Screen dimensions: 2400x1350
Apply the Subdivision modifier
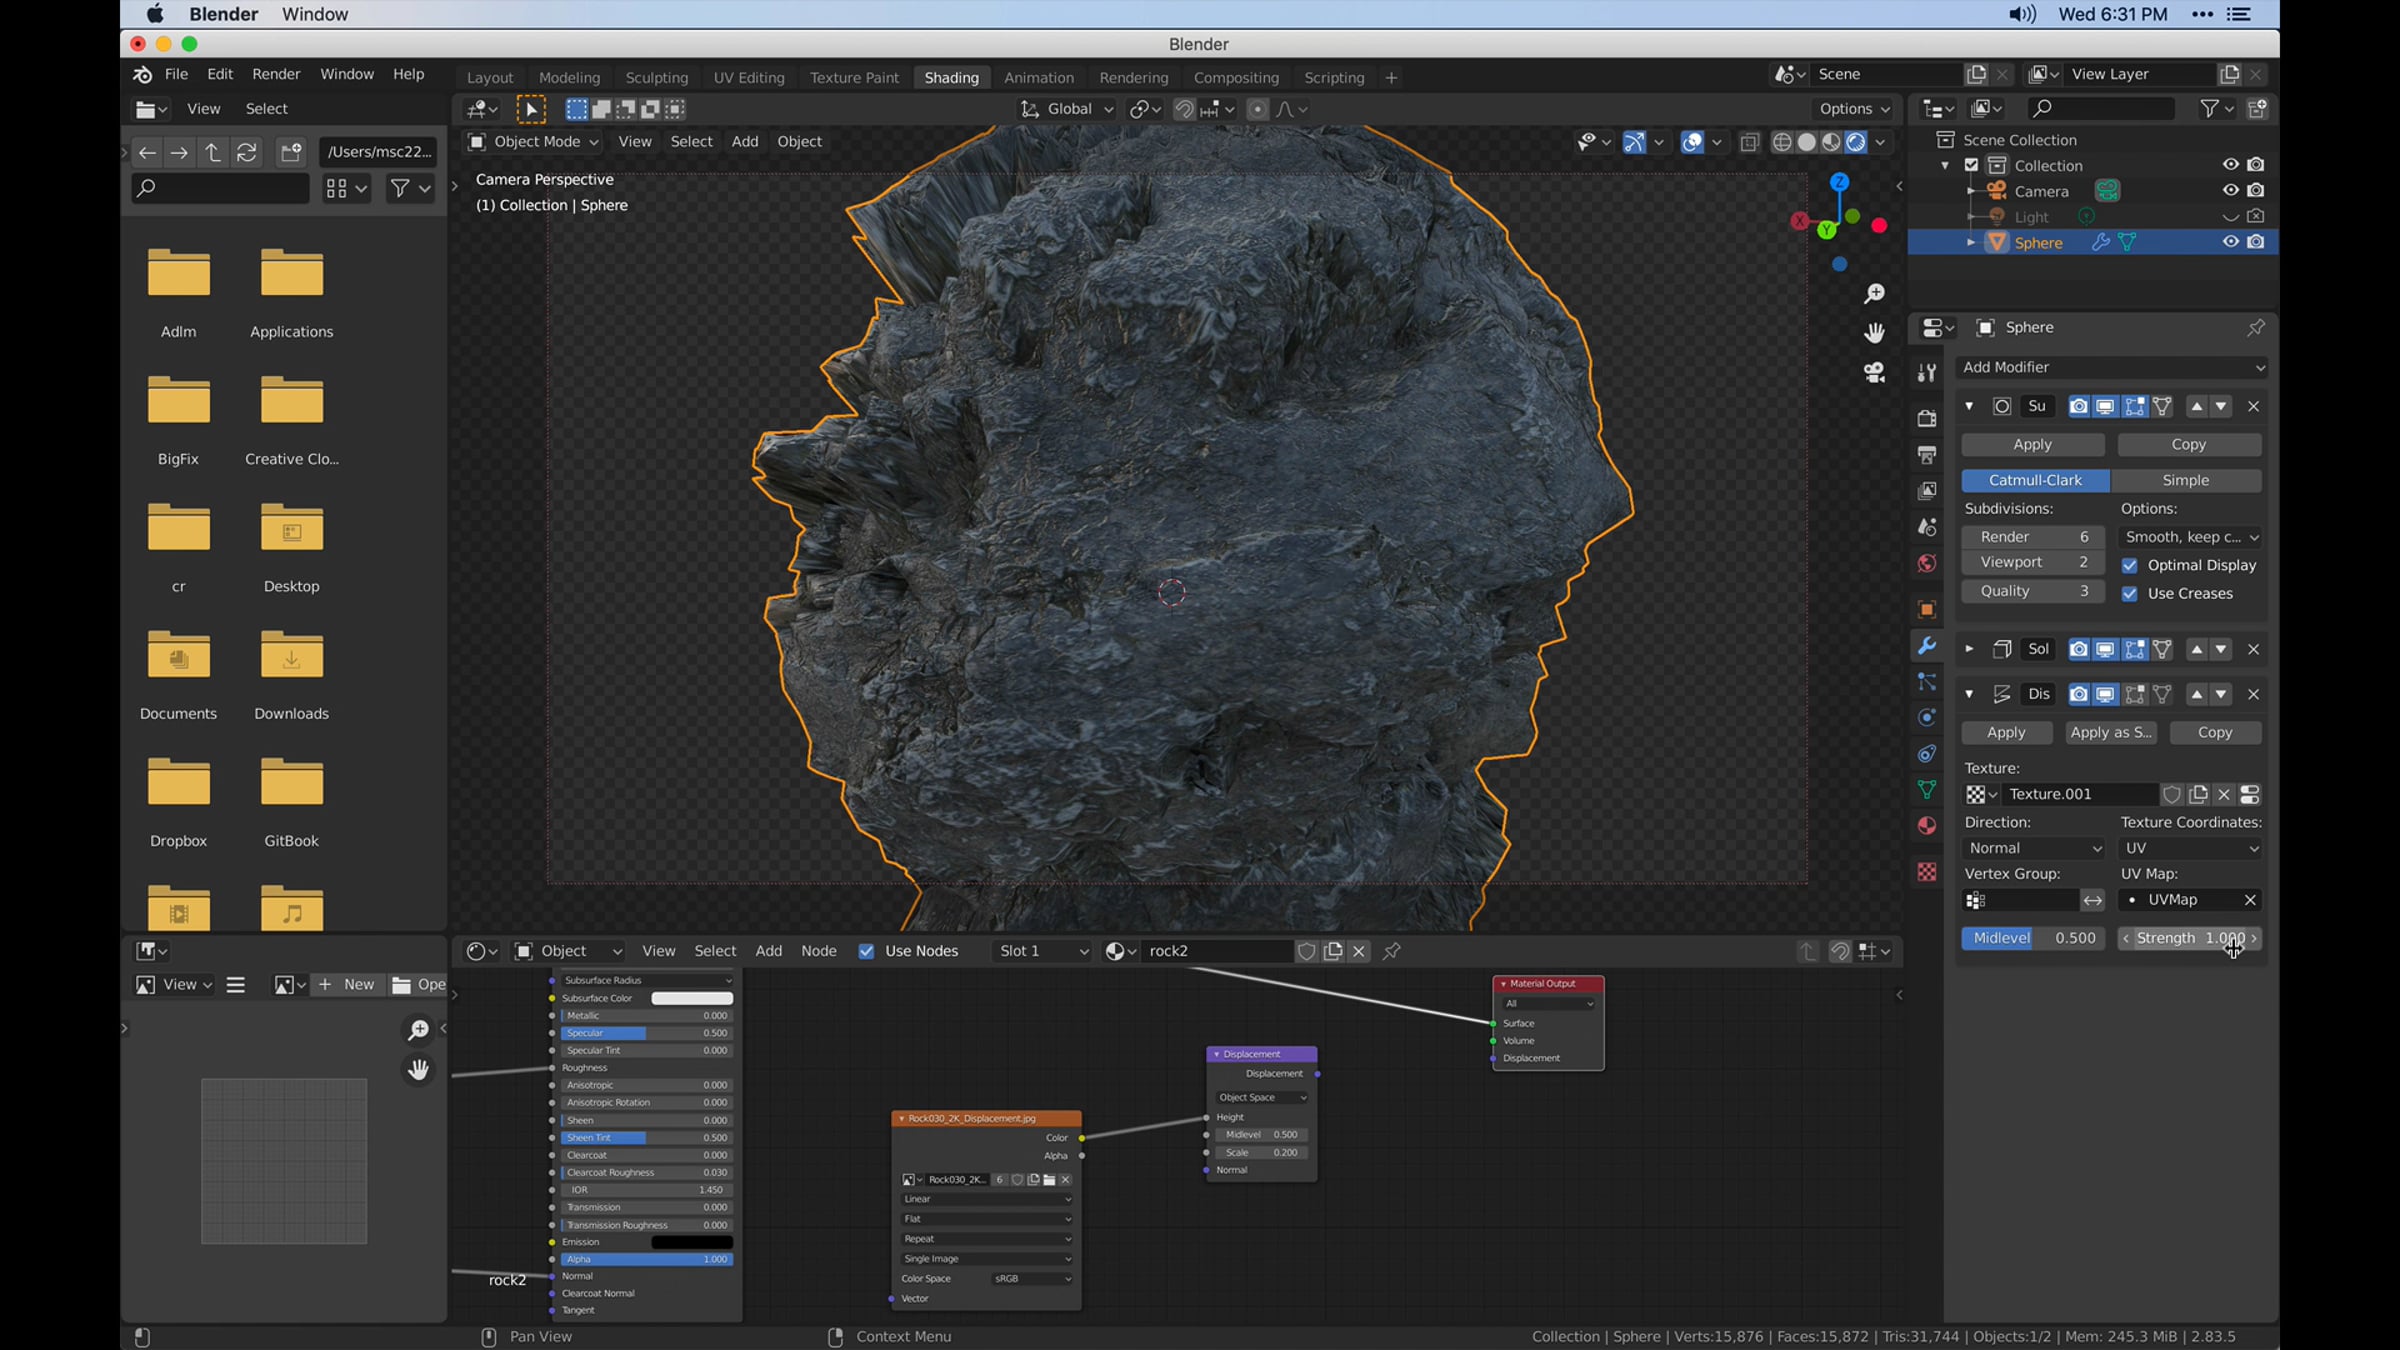pyautogui.click(x=2032, y=444)
